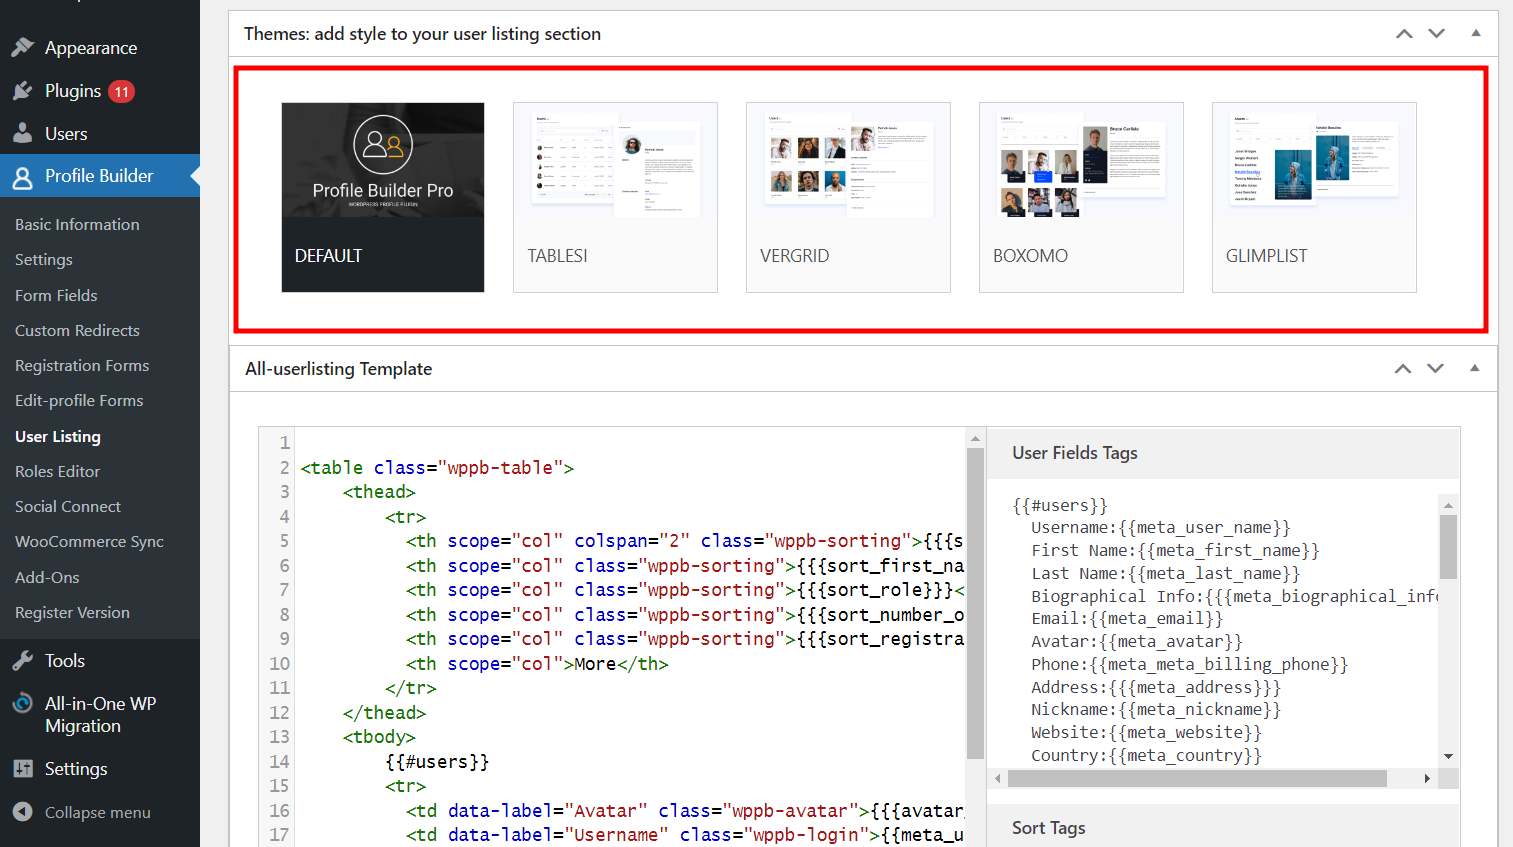
Task: Click User Fields Tags horizontal scrollbar
Action: pyautogui.click(x=1198, y=778)
